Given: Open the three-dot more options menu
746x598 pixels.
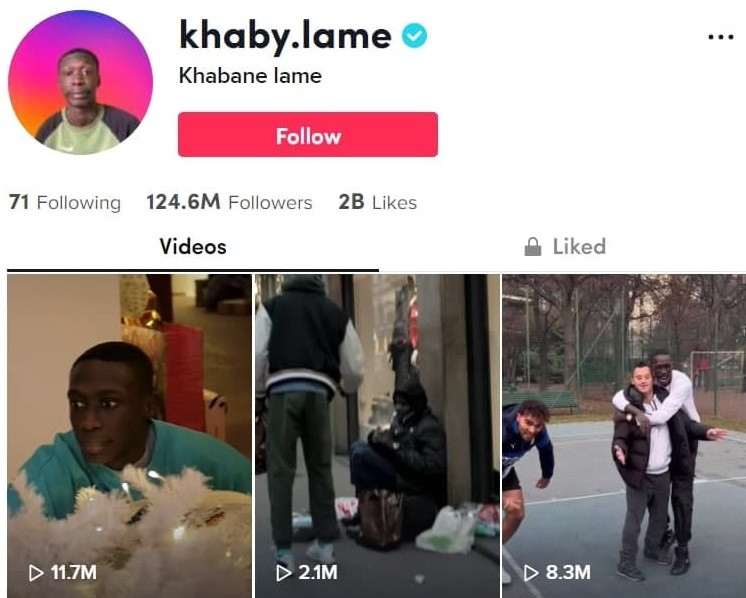Looking at the screenshot, I should (721, 37).
